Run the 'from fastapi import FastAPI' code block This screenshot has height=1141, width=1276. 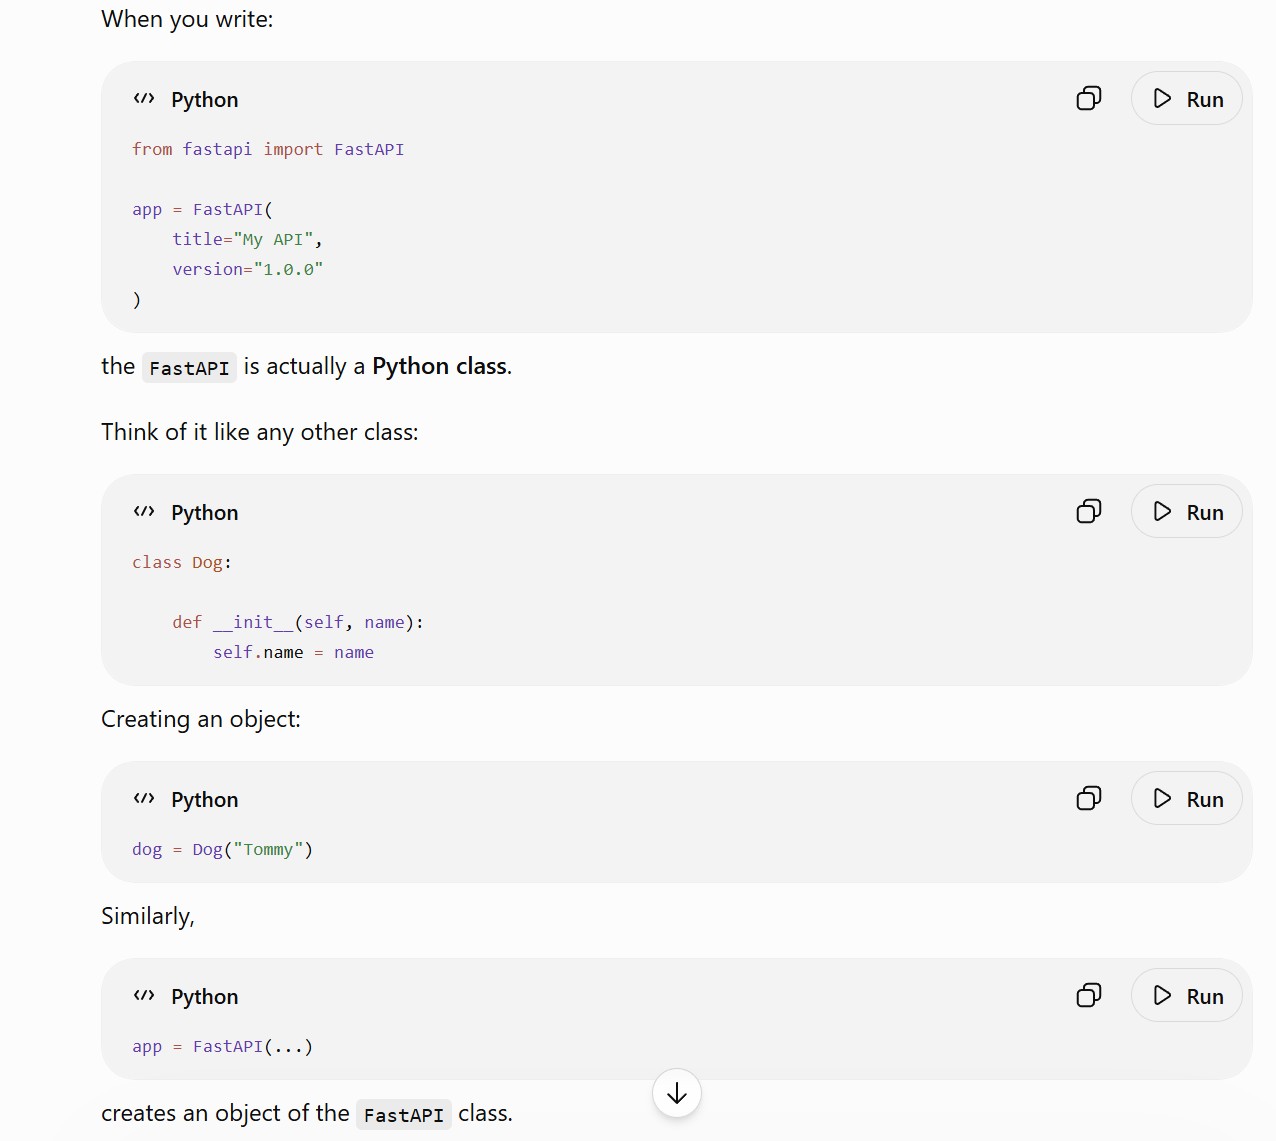click(1187, 98)
